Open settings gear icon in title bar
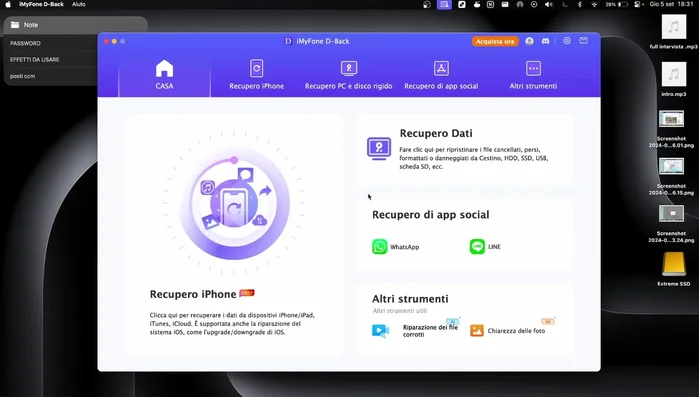699x397 pixels. pyautogui.click(x=567, y=41)
